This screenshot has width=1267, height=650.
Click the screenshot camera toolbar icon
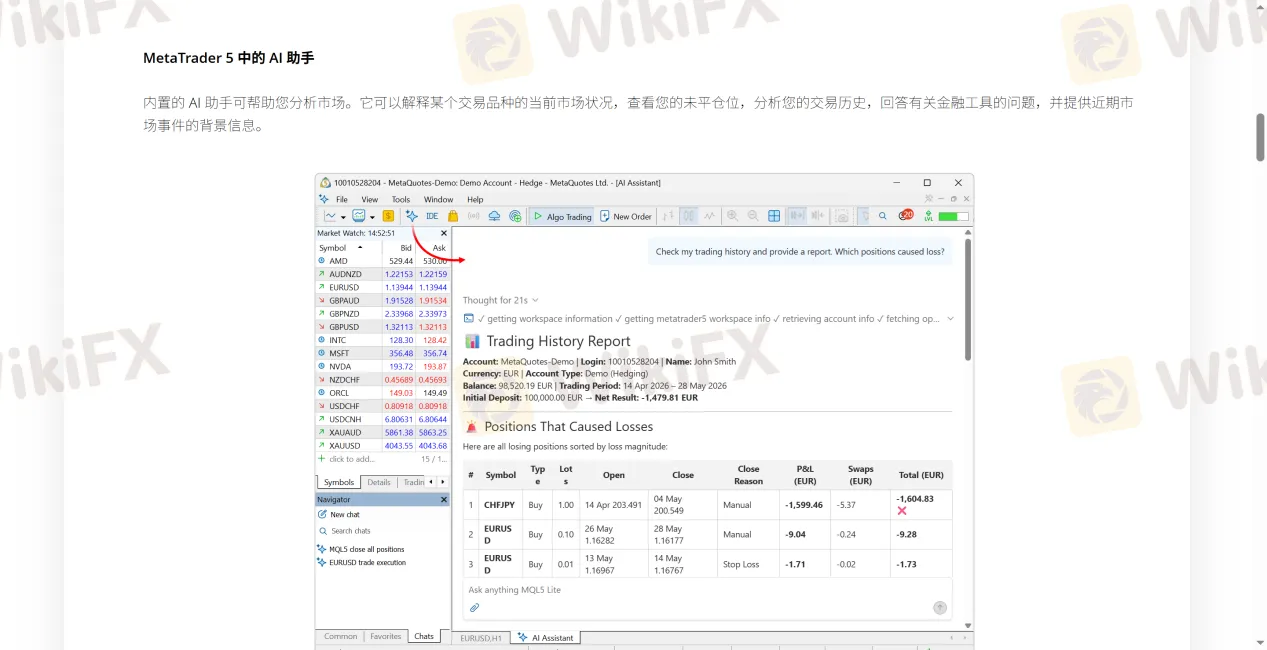(842, 216)
